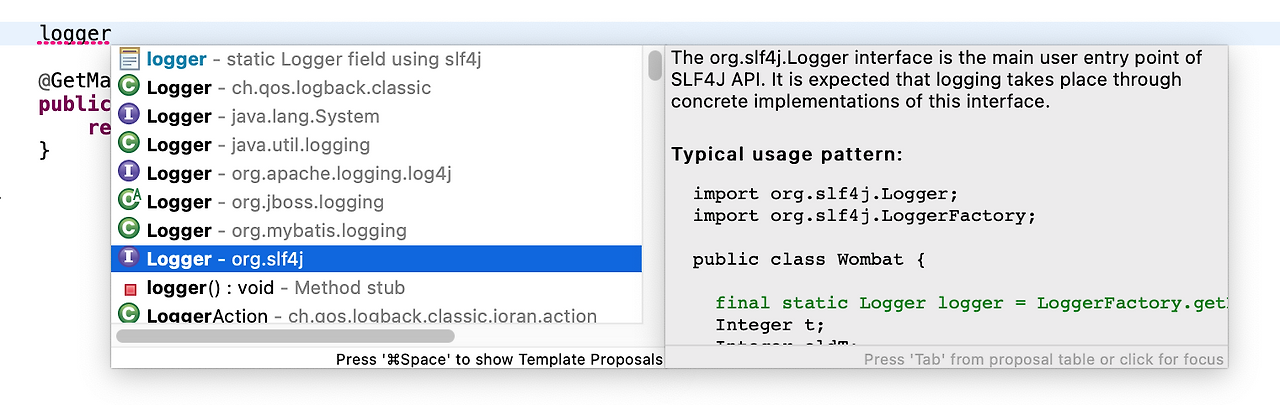The image size is (1280, 405).
Task: Click the interface icon for java.lang.System Logger
Action: (128, 116)
